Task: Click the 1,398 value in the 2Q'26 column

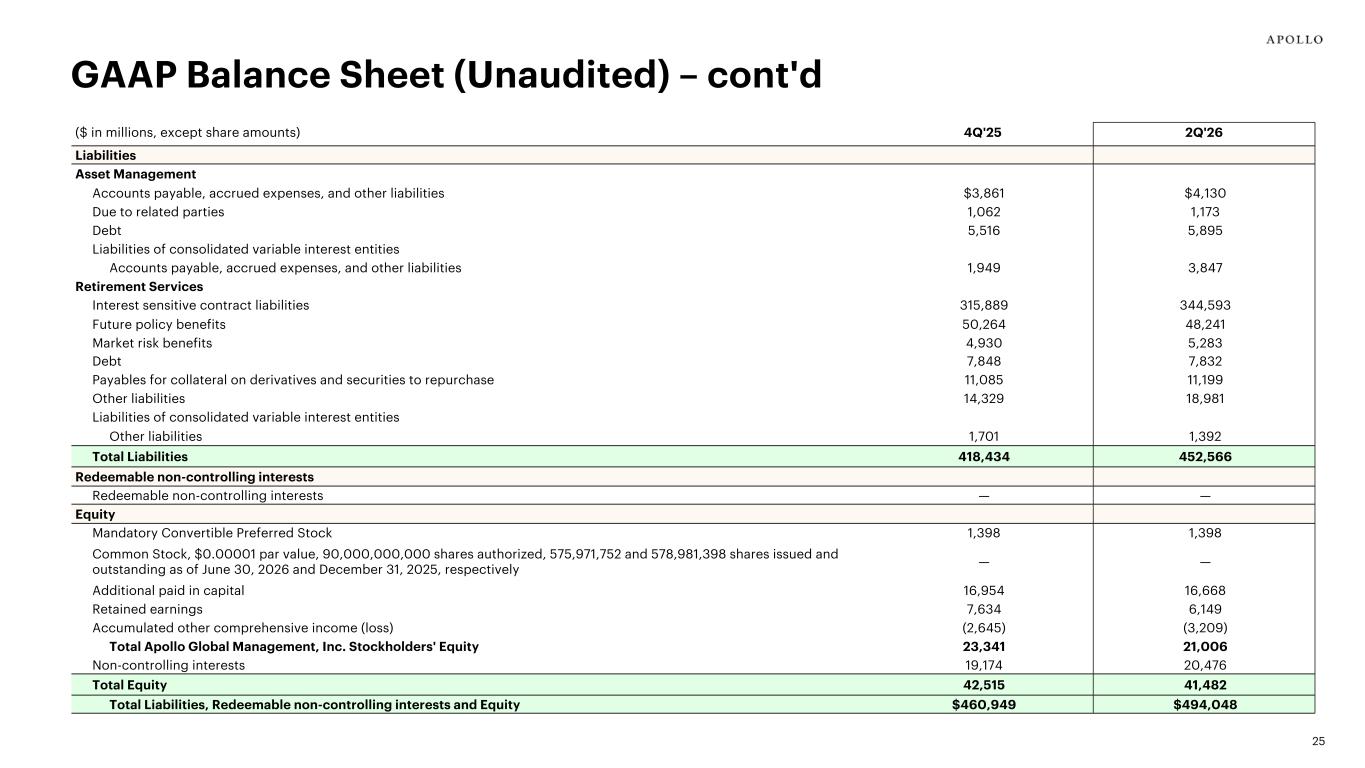Action: pyautogui.click(x=1204, y=533)
